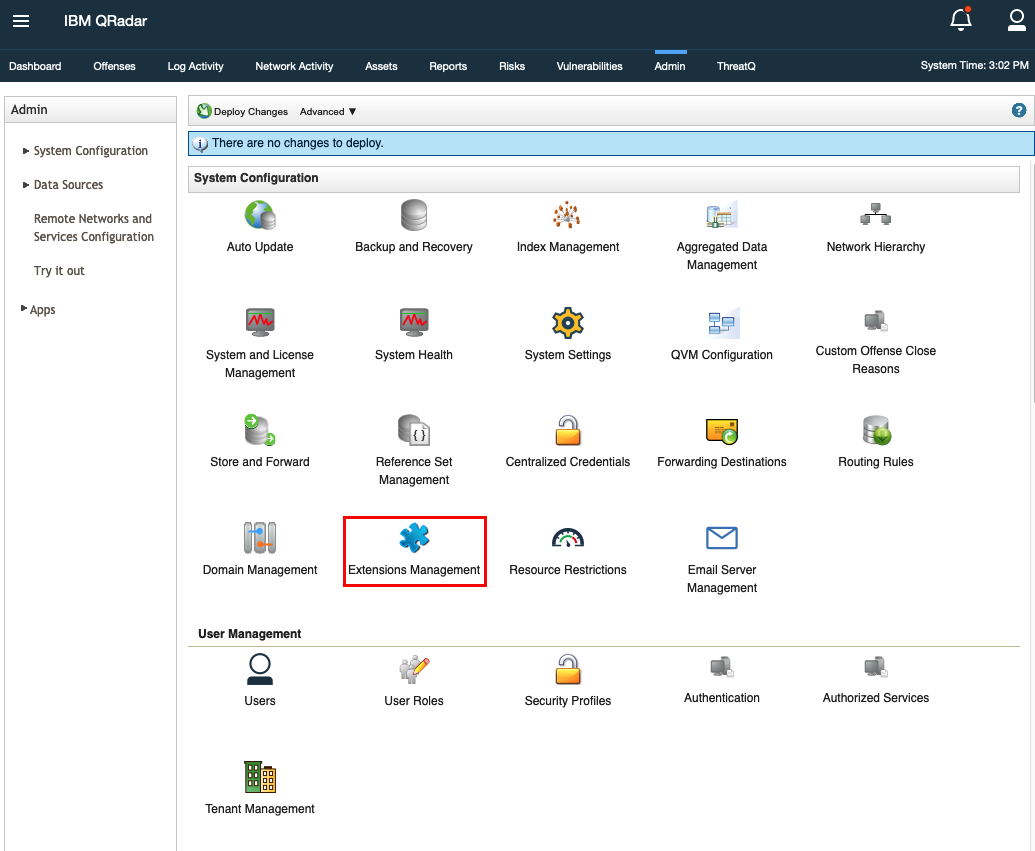The height and width of the screenshot is (851, 1035).
Task: Open System and License Management icon
Action: click(x=260, y=323)
